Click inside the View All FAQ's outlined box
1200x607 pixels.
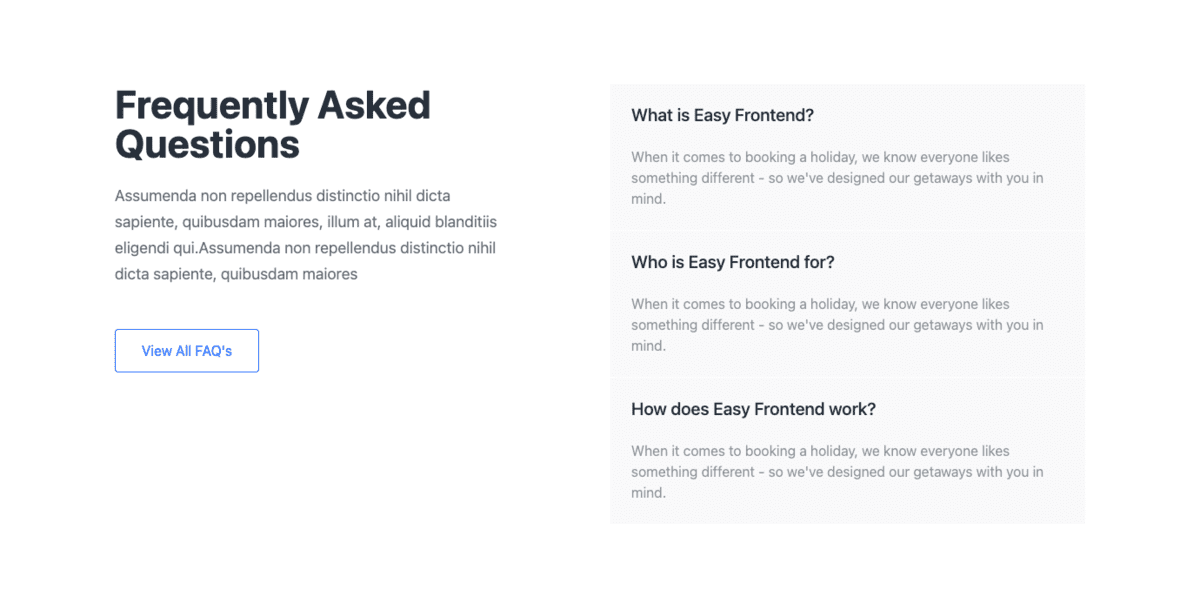(186, 350)
